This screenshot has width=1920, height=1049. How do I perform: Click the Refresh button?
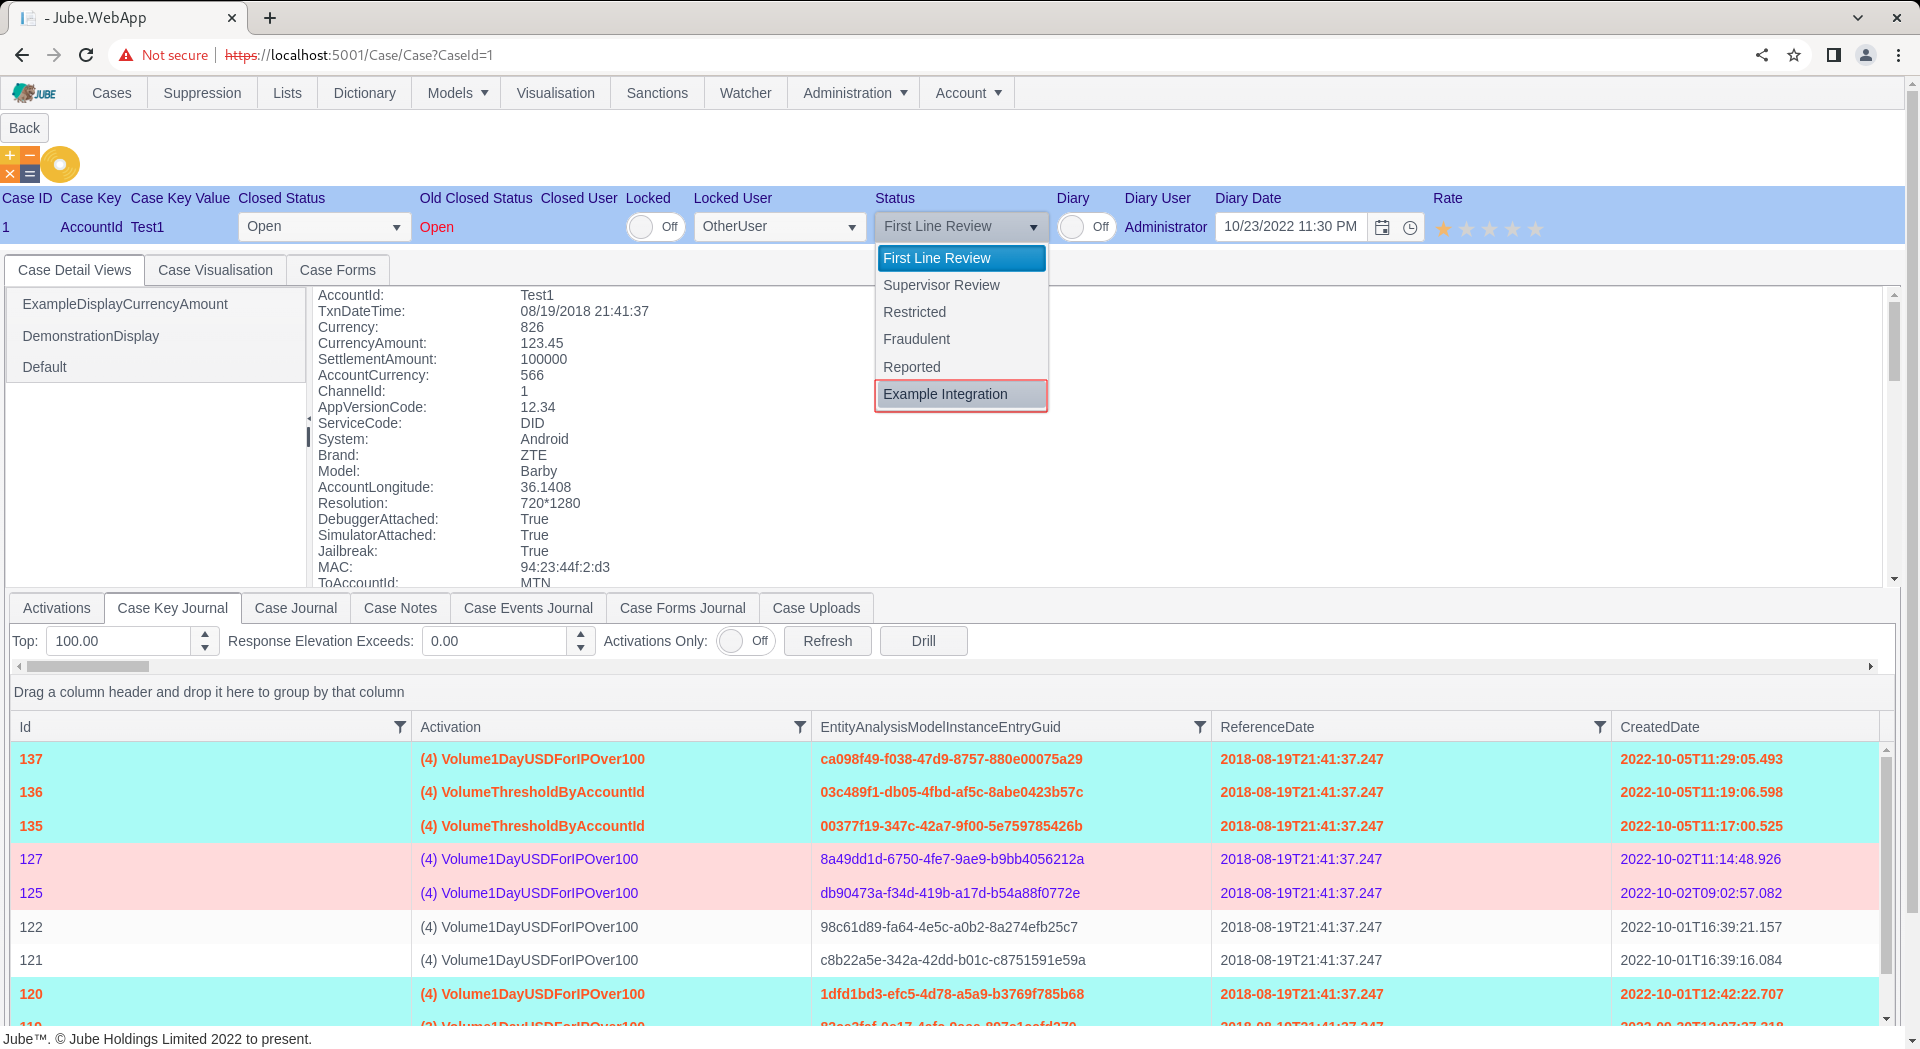828,641
